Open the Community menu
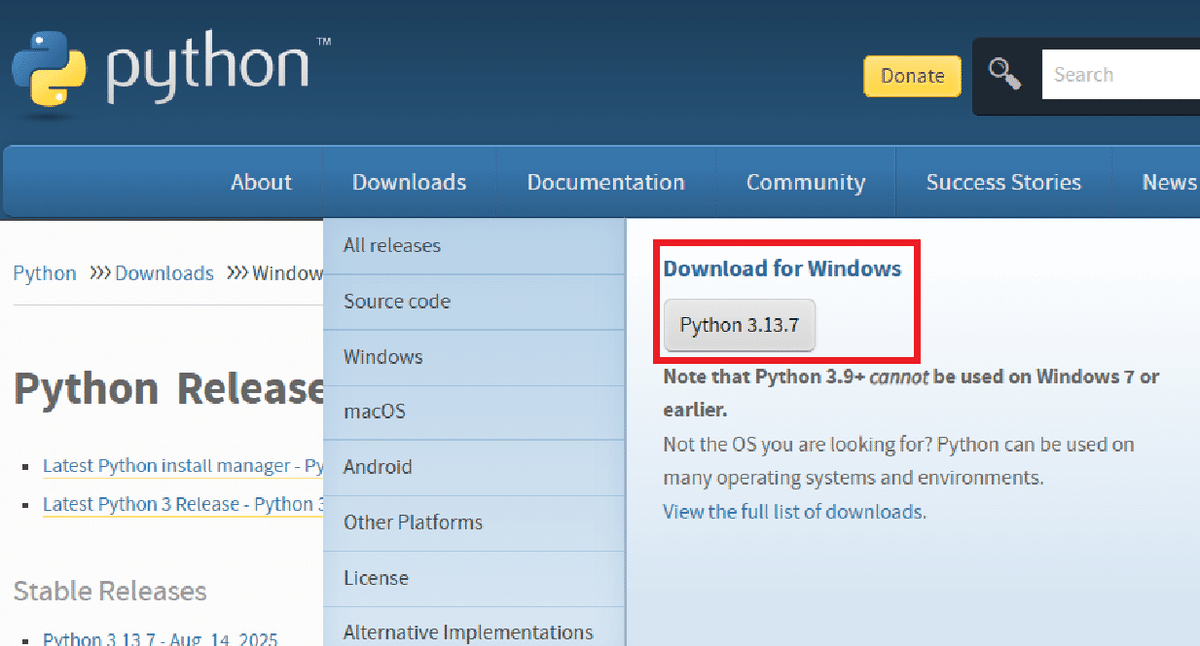Image resolution: width=1200 pixels, height=646 pixels. point(805,182)
